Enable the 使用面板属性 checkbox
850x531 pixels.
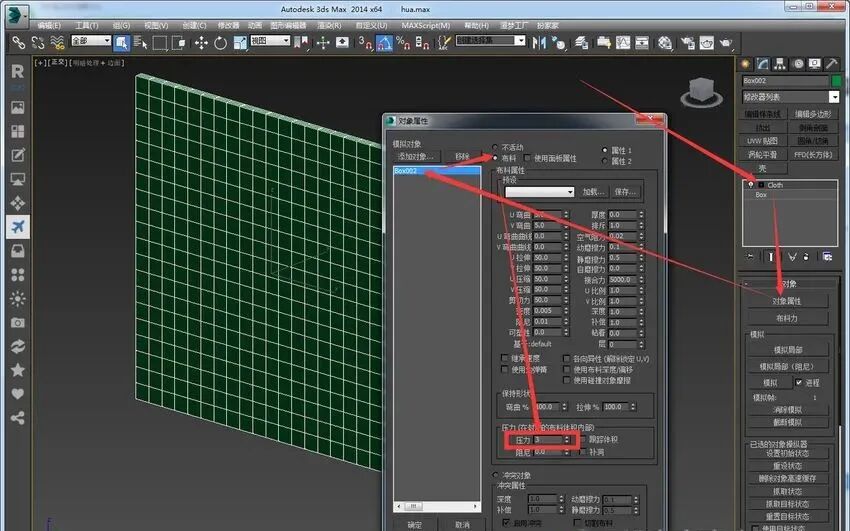click(x=527, y=158)
